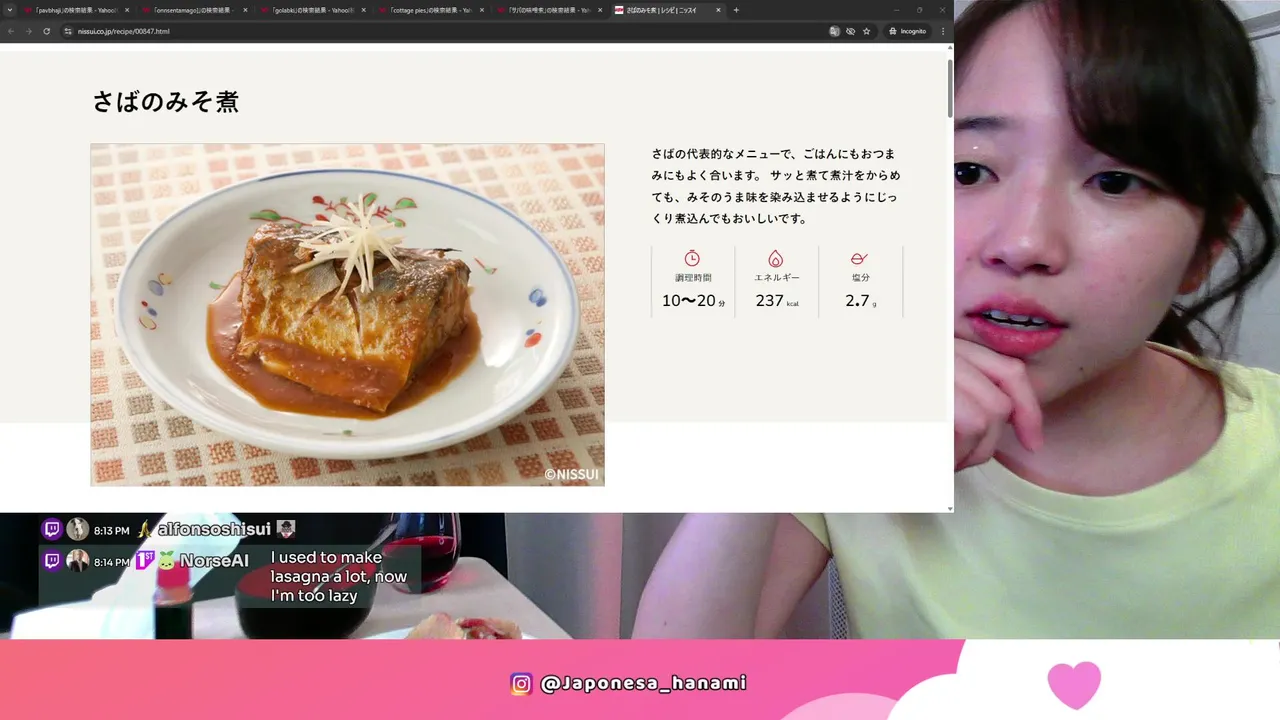Click the Twitch icon beside alfonsoshisui

53,529
